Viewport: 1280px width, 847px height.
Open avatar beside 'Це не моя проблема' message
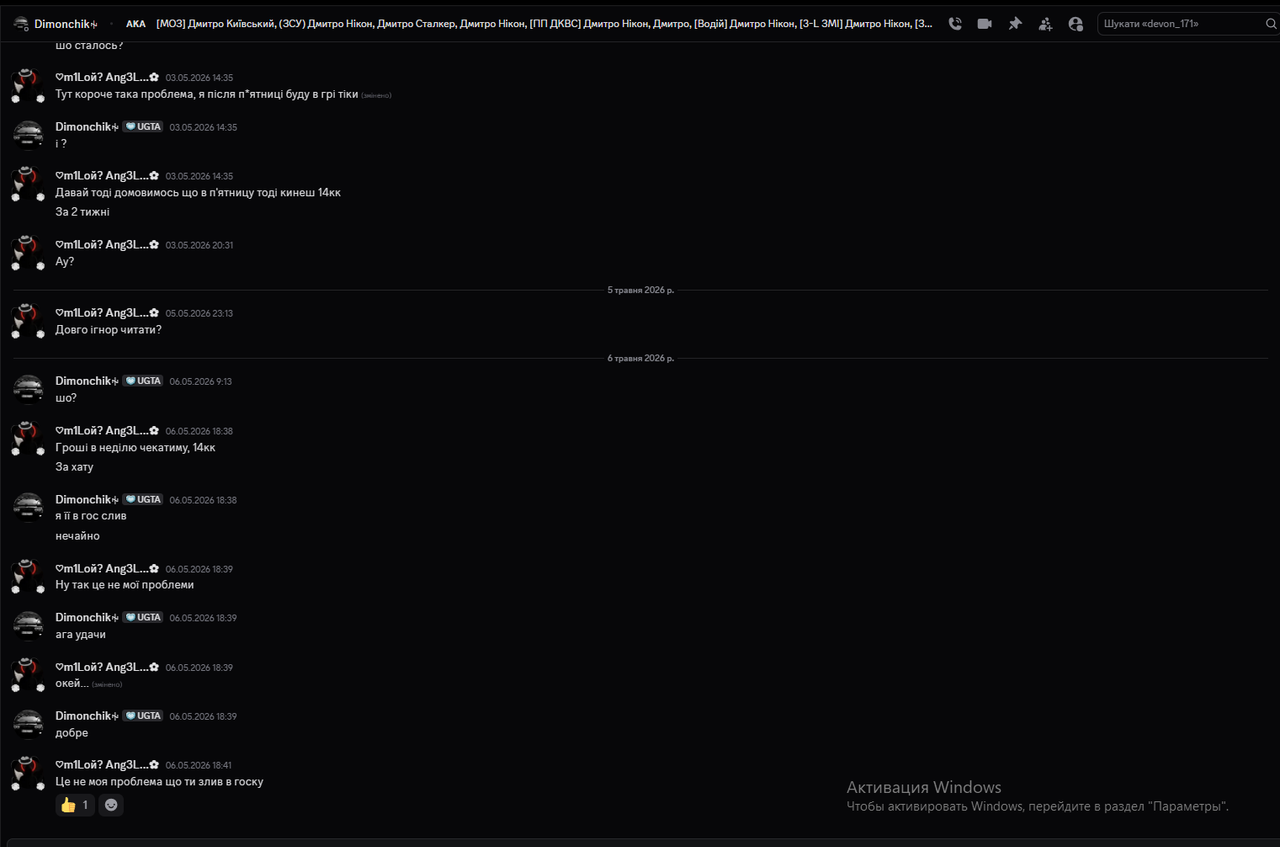(x=28, y=773)
